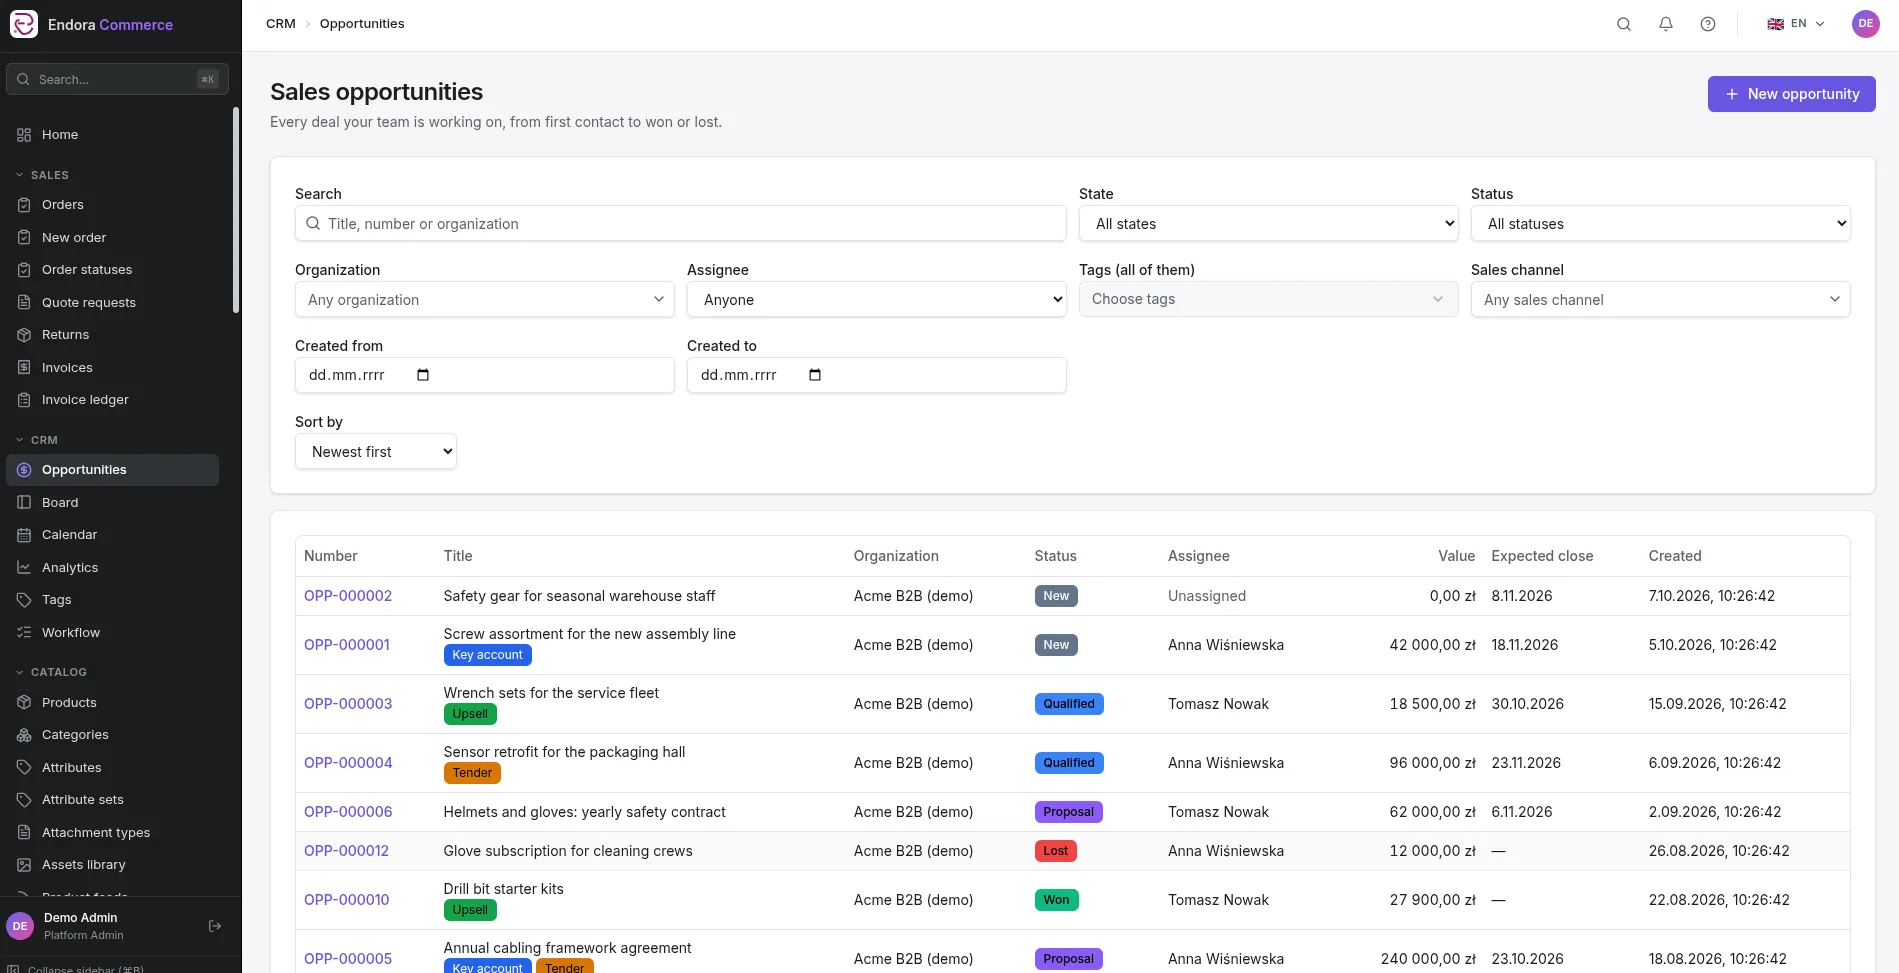Go to Home in the sidebar

[x=112, y=135]
